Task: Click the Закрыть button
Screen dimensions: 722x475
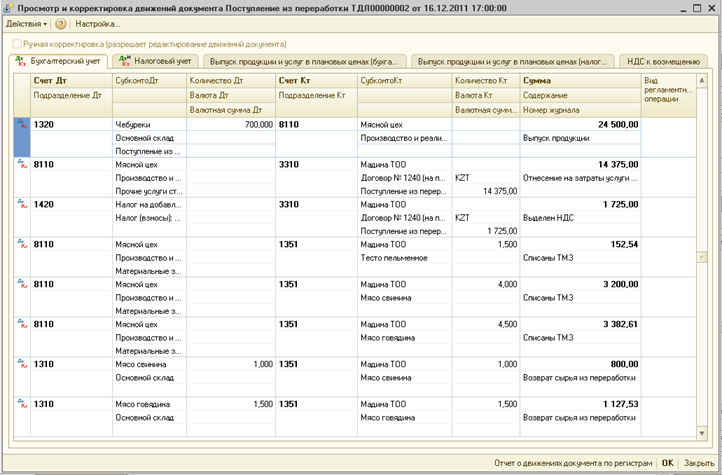Action: coord(698,463)
